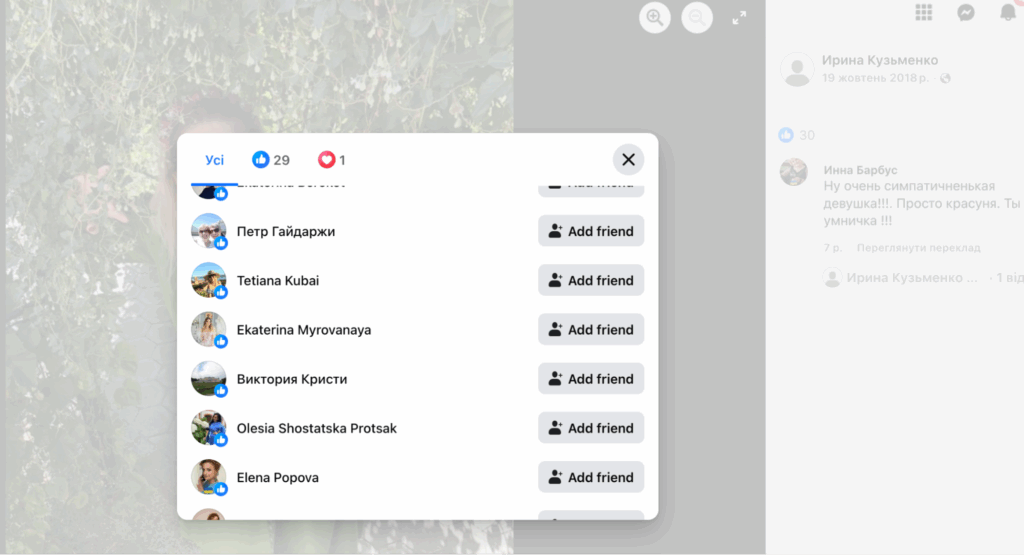Click the like count icon showing 30
The width and height of the screenshot is (1024, 555).
pos(786,135)
